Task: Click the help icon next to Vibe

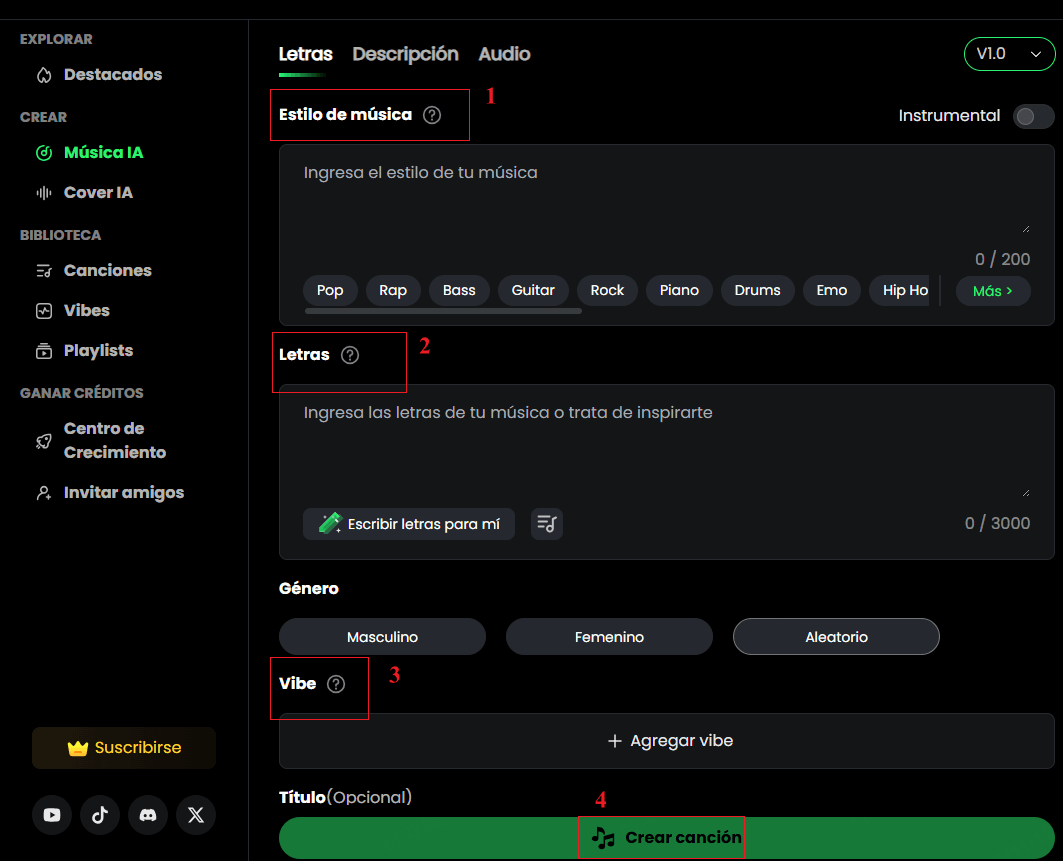Action: (336, 684)
